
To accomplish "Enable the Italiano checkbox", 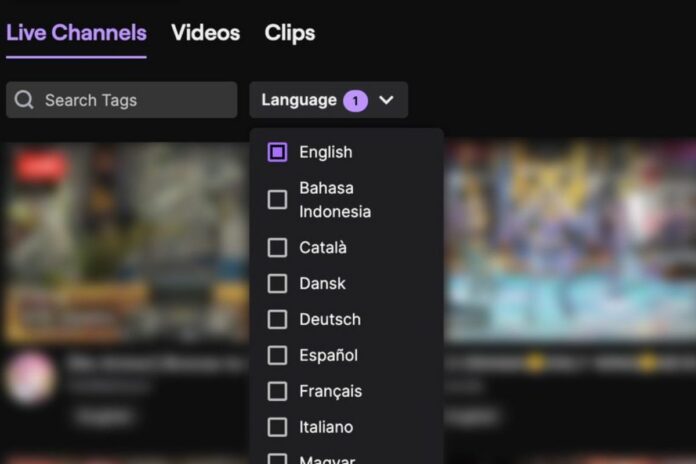I will (x=278, y=427).
